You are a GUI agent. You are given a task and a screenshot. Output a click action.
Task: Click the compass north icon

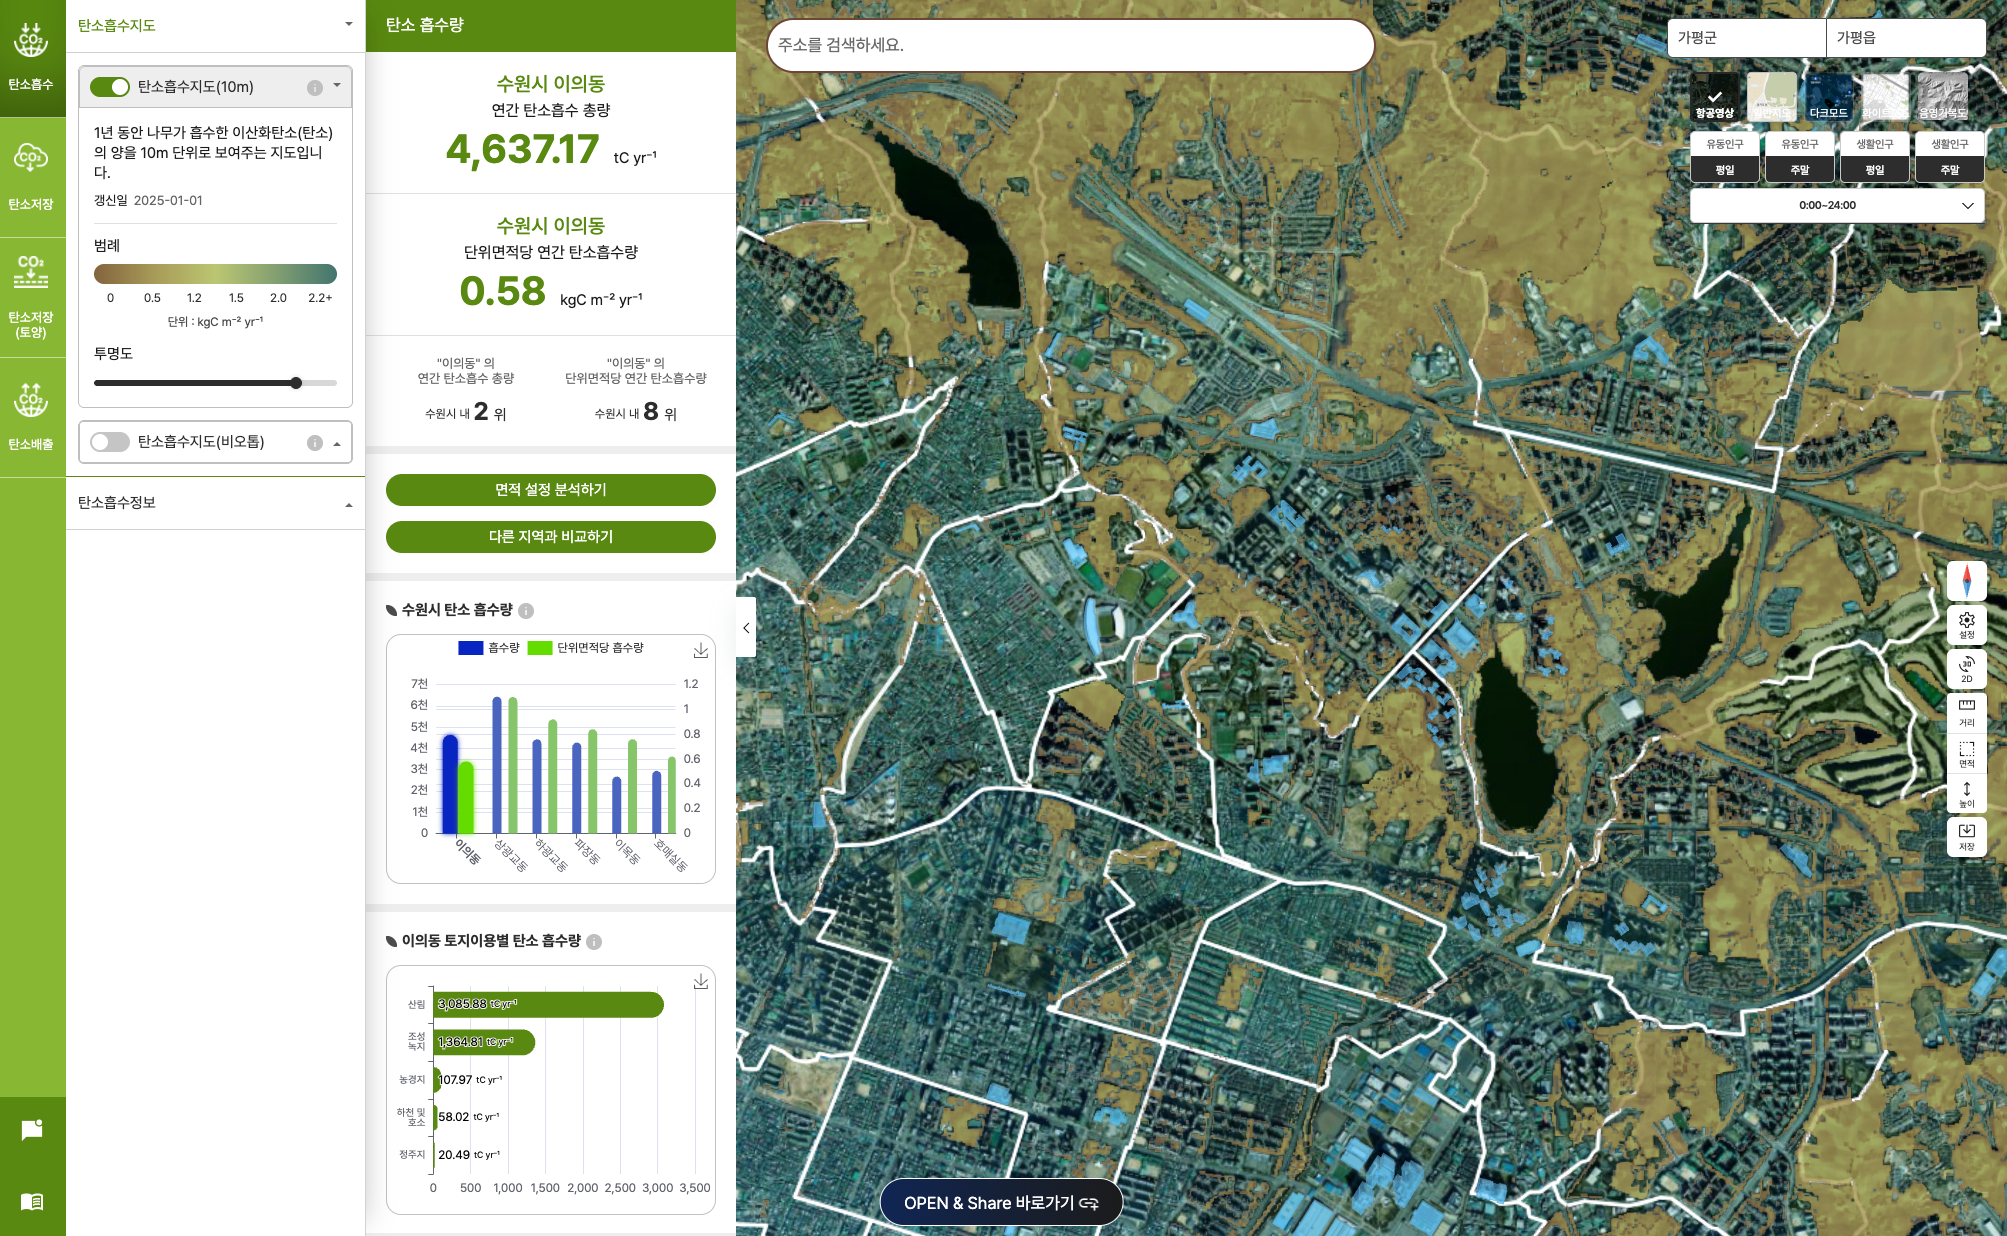(x=1966, y=581)
